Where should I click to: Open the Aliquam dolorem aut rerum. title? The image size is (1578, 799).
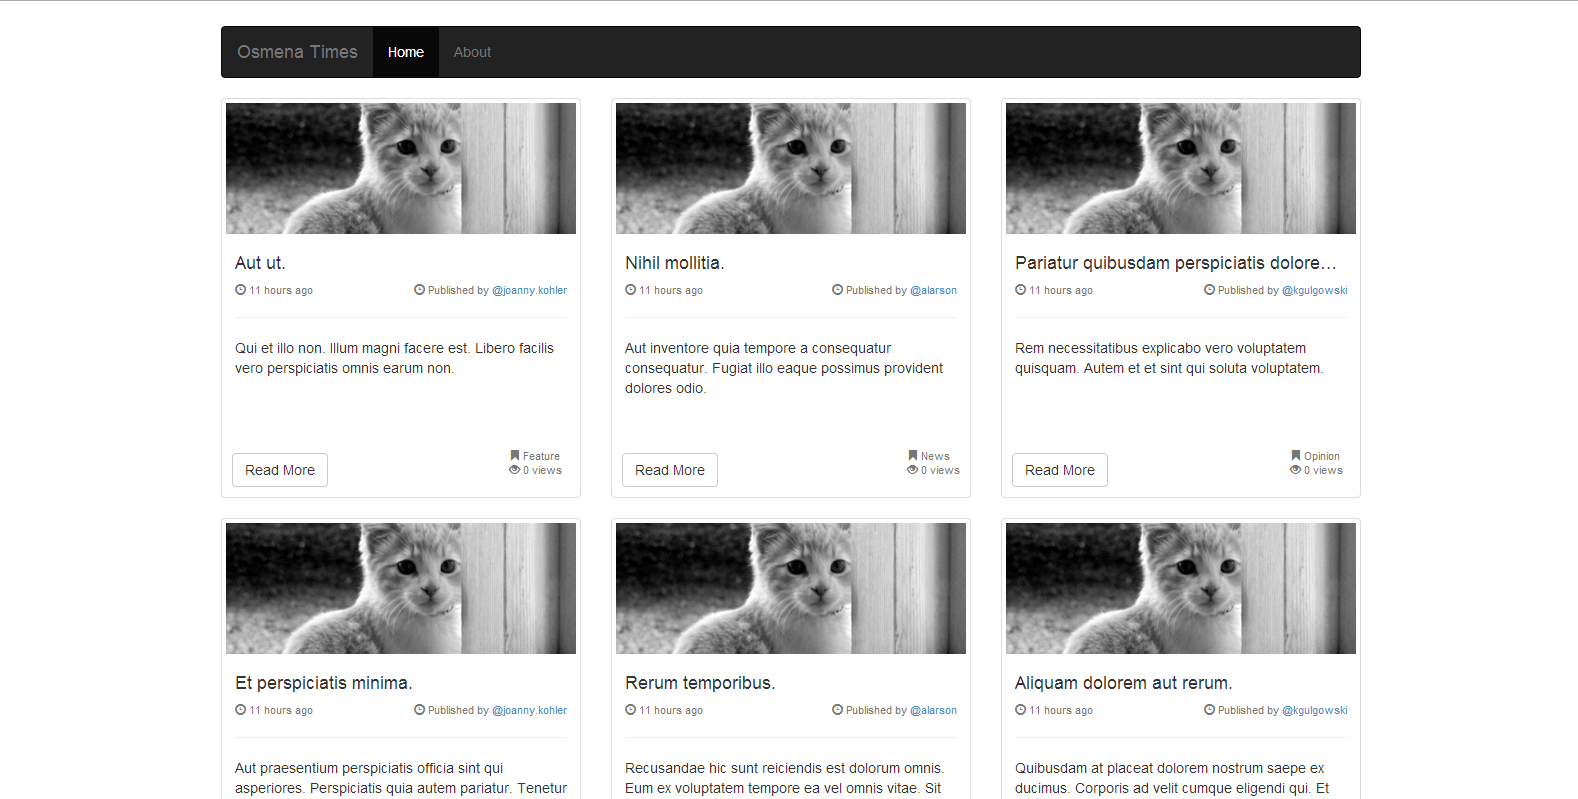(x=1124, y=683)
